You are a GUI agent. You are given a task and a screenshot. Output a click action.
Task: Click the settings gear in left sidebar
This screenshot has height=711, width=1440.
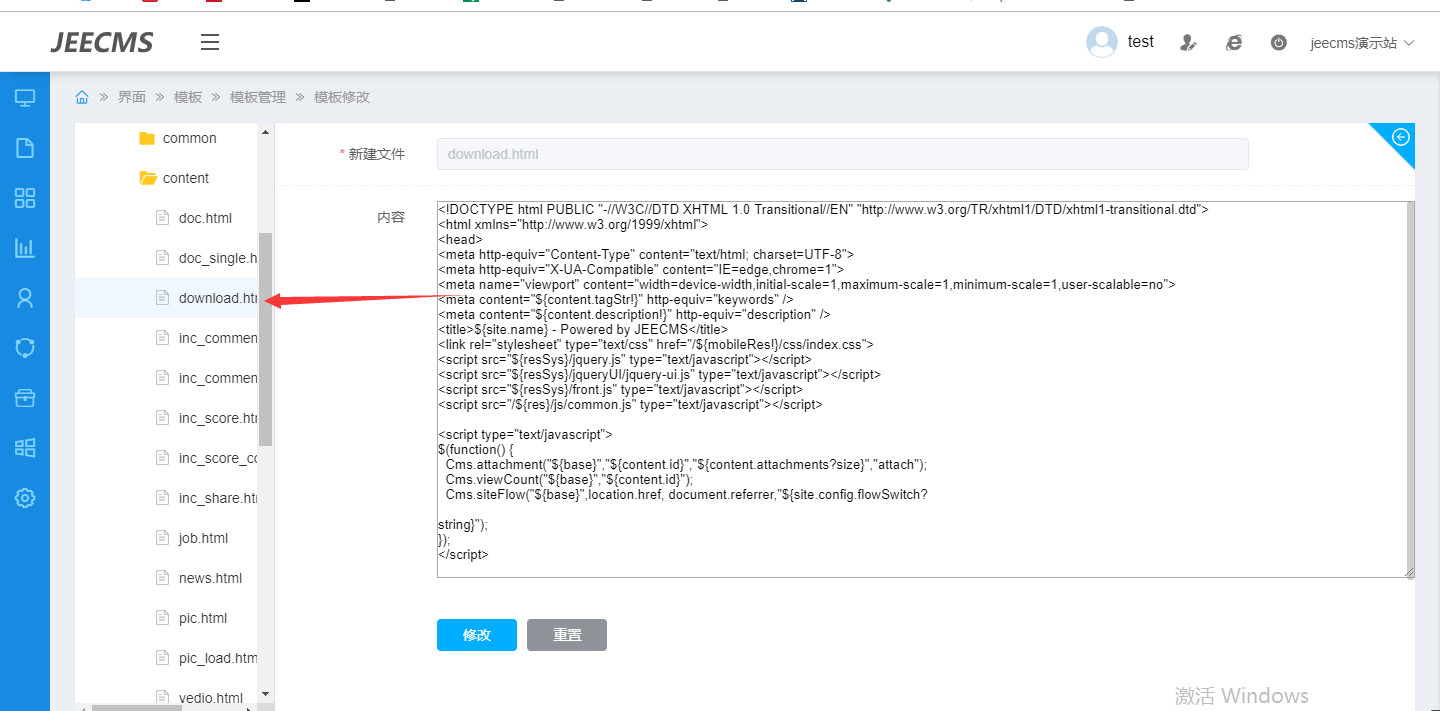click(x=25, y=498)
